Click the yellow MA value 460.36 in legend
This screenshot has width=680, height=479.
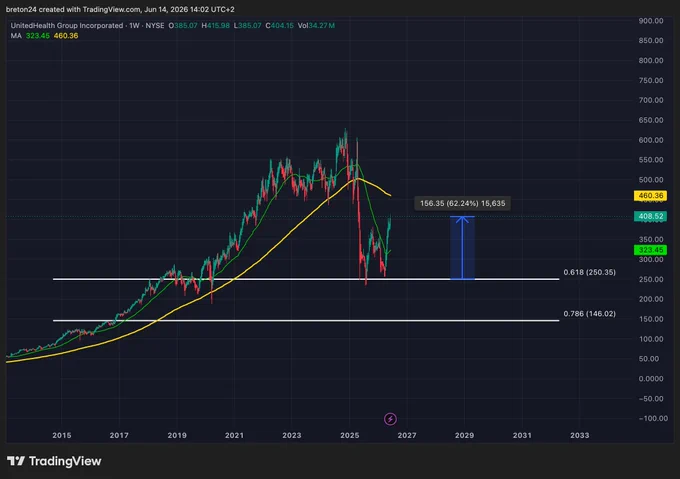coord(66,36)
